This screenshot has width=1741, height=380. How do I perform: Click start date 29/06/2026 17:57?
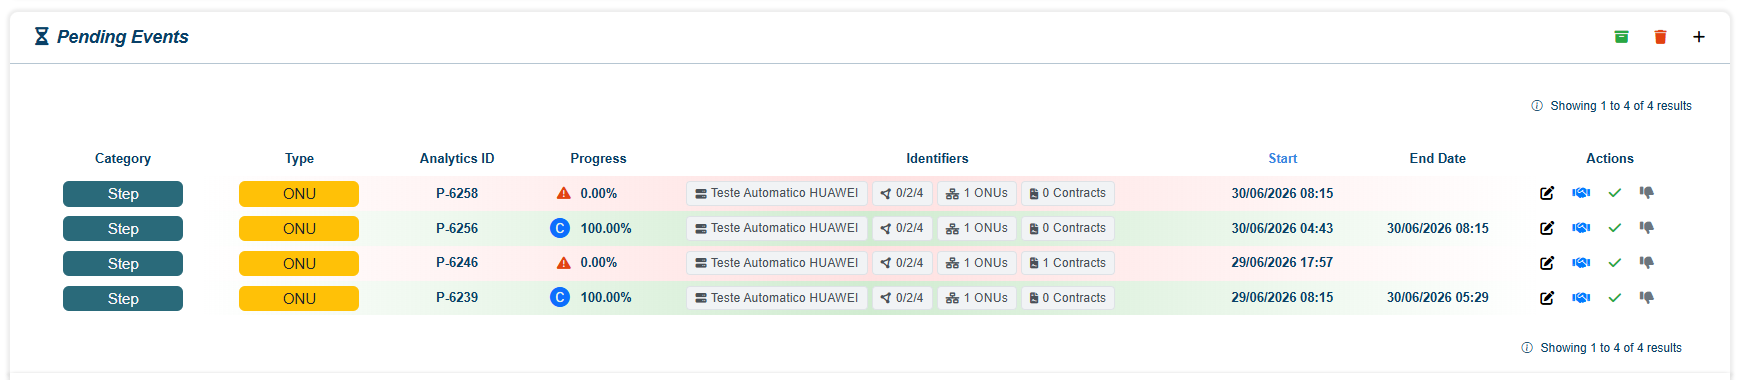point(1282,263)
